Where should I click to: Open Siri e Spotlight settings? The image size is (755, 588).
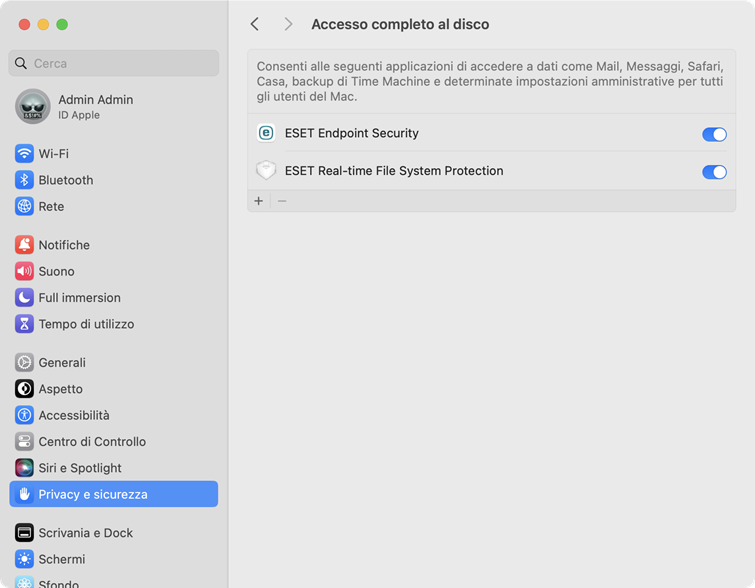[114, 468]
